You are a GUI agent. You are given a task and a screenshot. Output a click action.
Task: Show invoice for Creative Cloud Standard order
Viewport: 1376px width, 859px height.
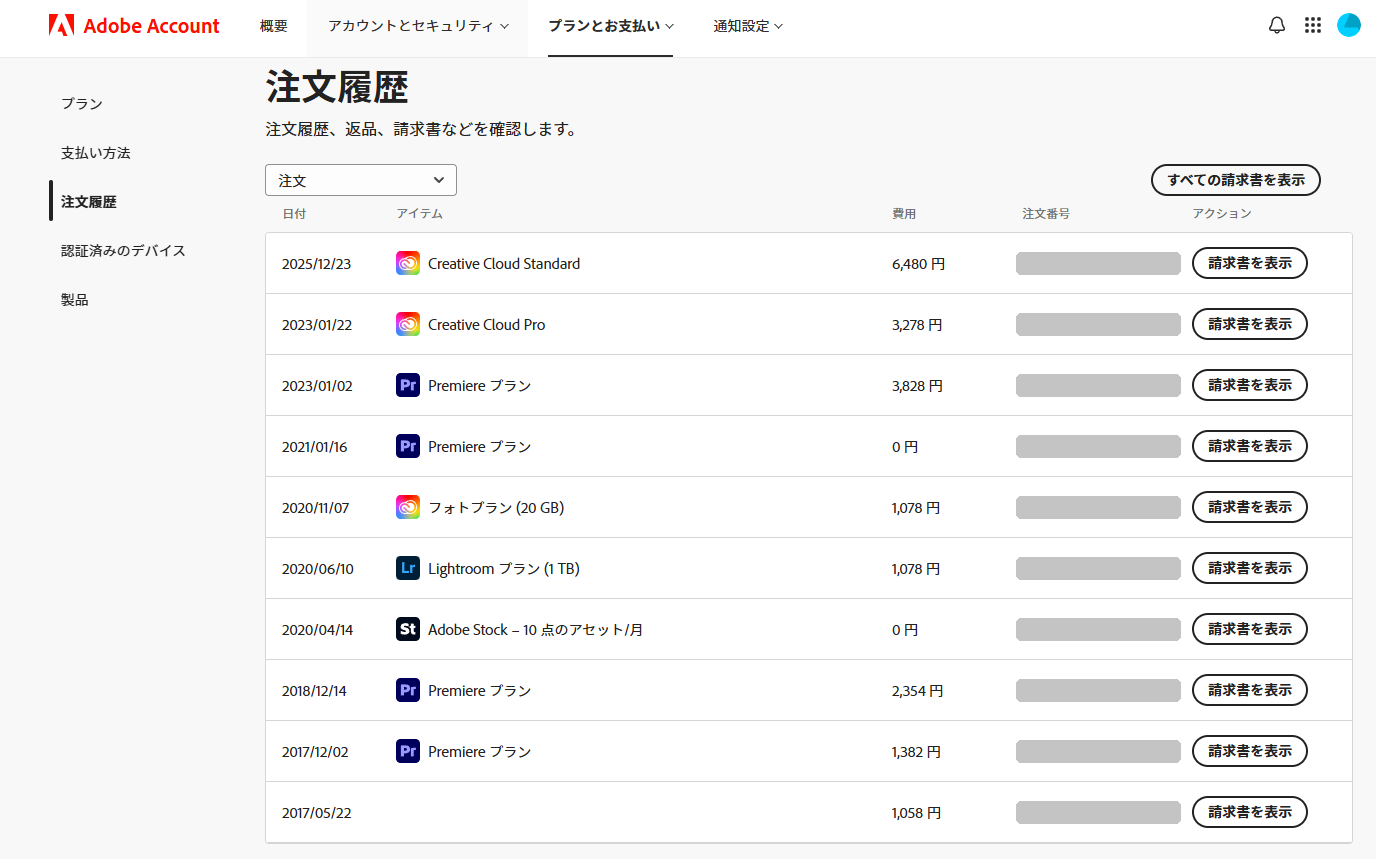tap(1250, 263)
